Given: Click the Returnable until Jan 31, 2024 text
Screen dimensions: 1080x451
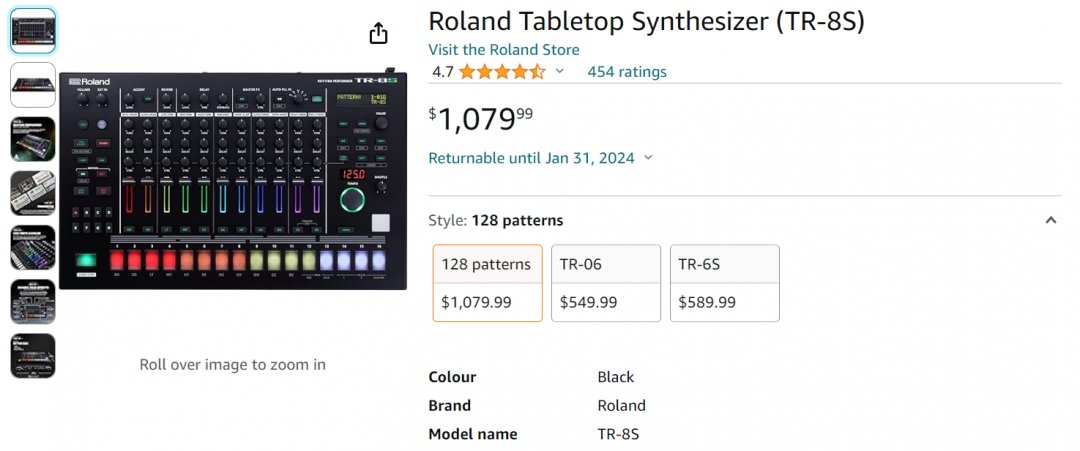Looking at the screenshot, I should pyautogui.click(x=531, y=158).
